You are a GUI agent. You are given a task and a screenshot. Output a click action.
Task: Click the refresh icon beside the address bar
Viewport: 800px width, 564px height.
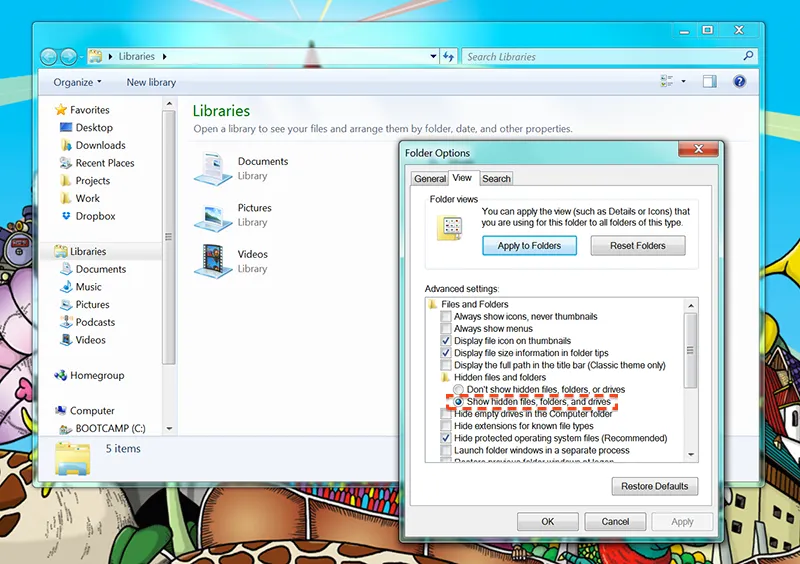(448, 57)
